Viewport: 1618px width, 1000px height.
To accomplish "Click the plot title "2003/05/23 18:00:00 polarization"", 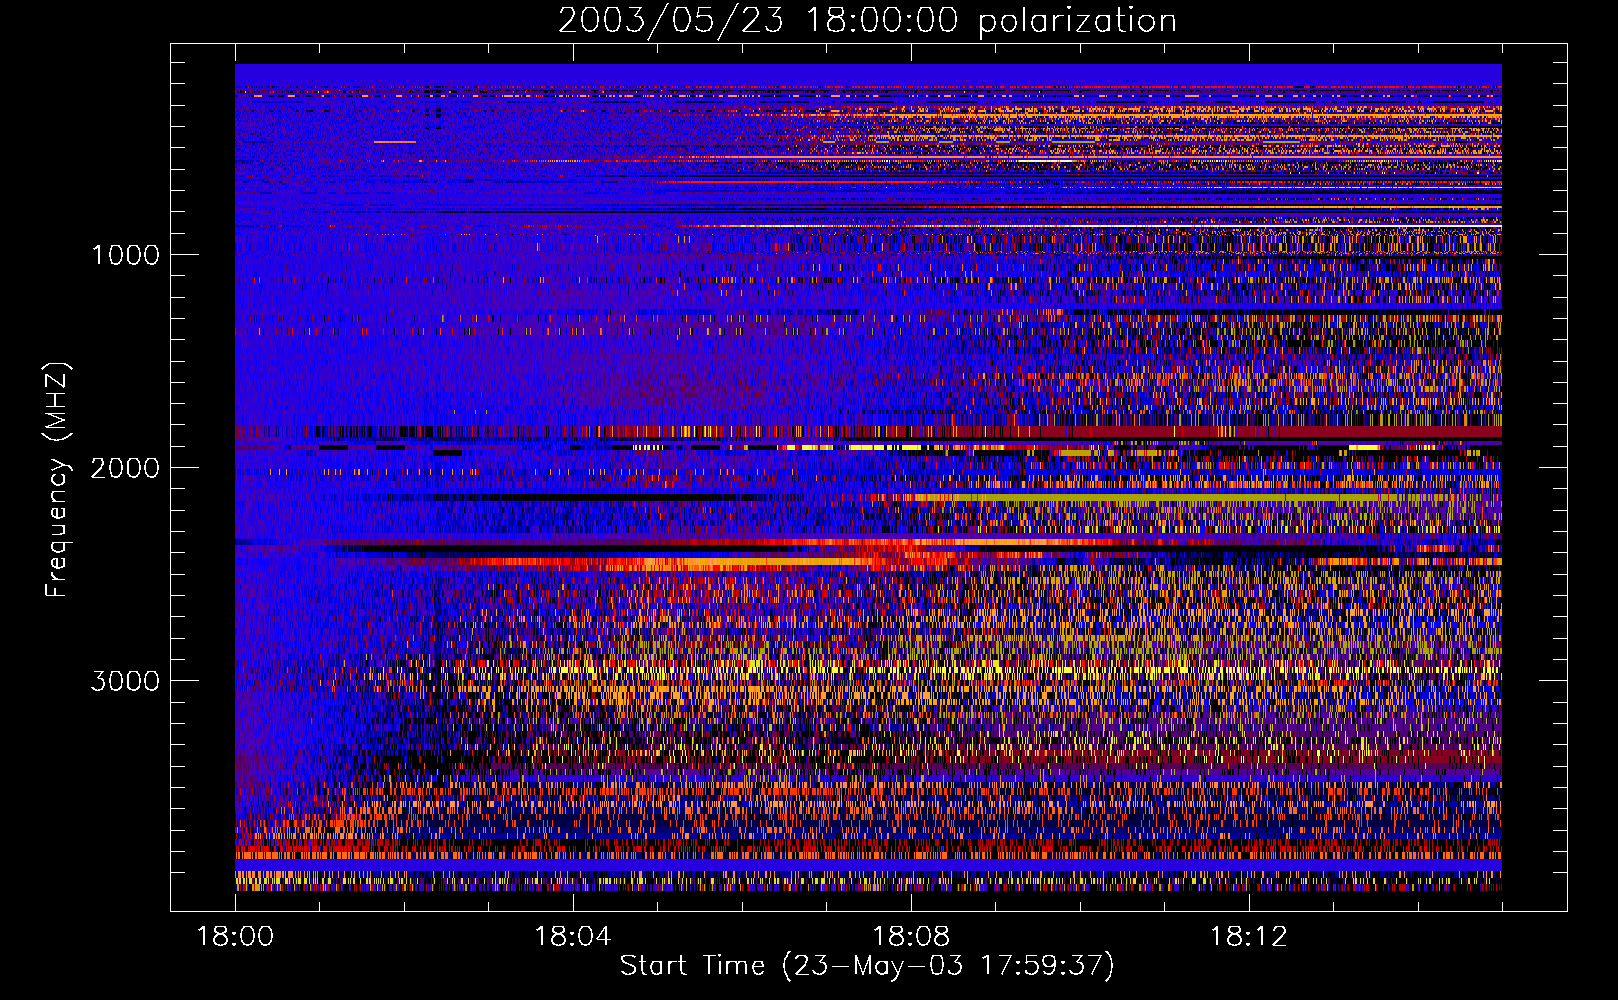I will pos(867,20).
